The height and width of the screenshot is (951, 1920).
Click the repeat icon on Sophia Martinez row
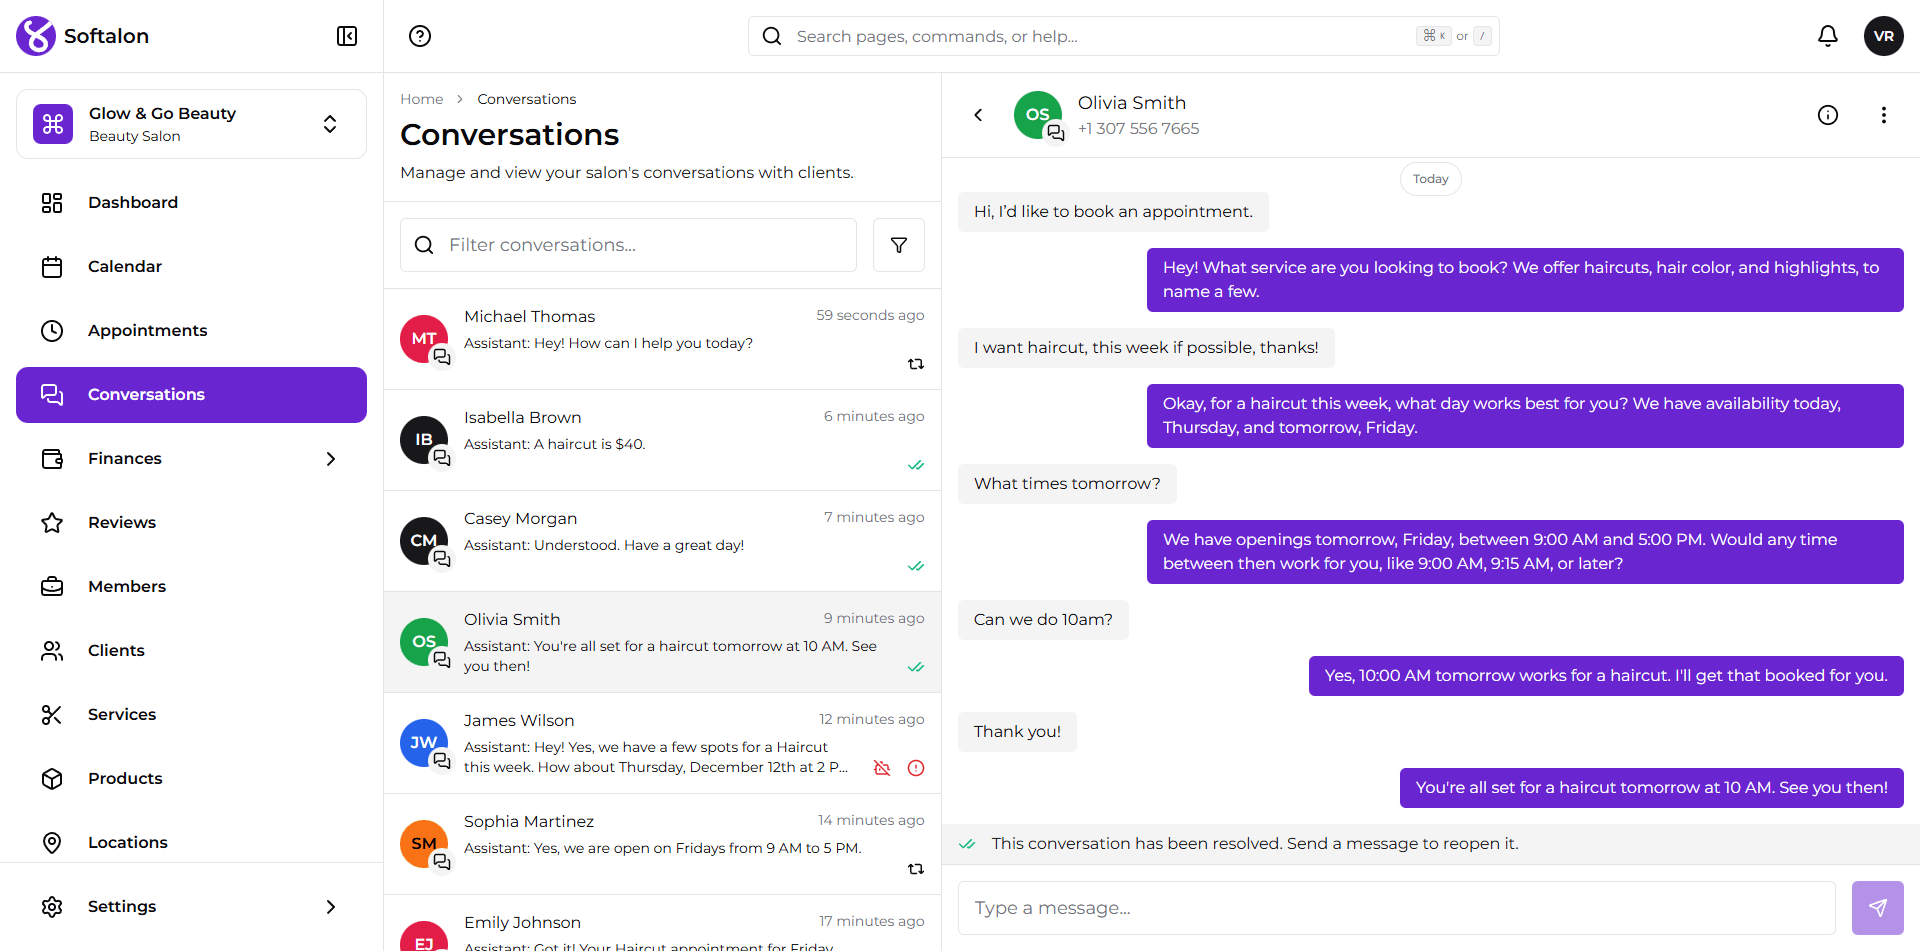click(x=916, y=869)
